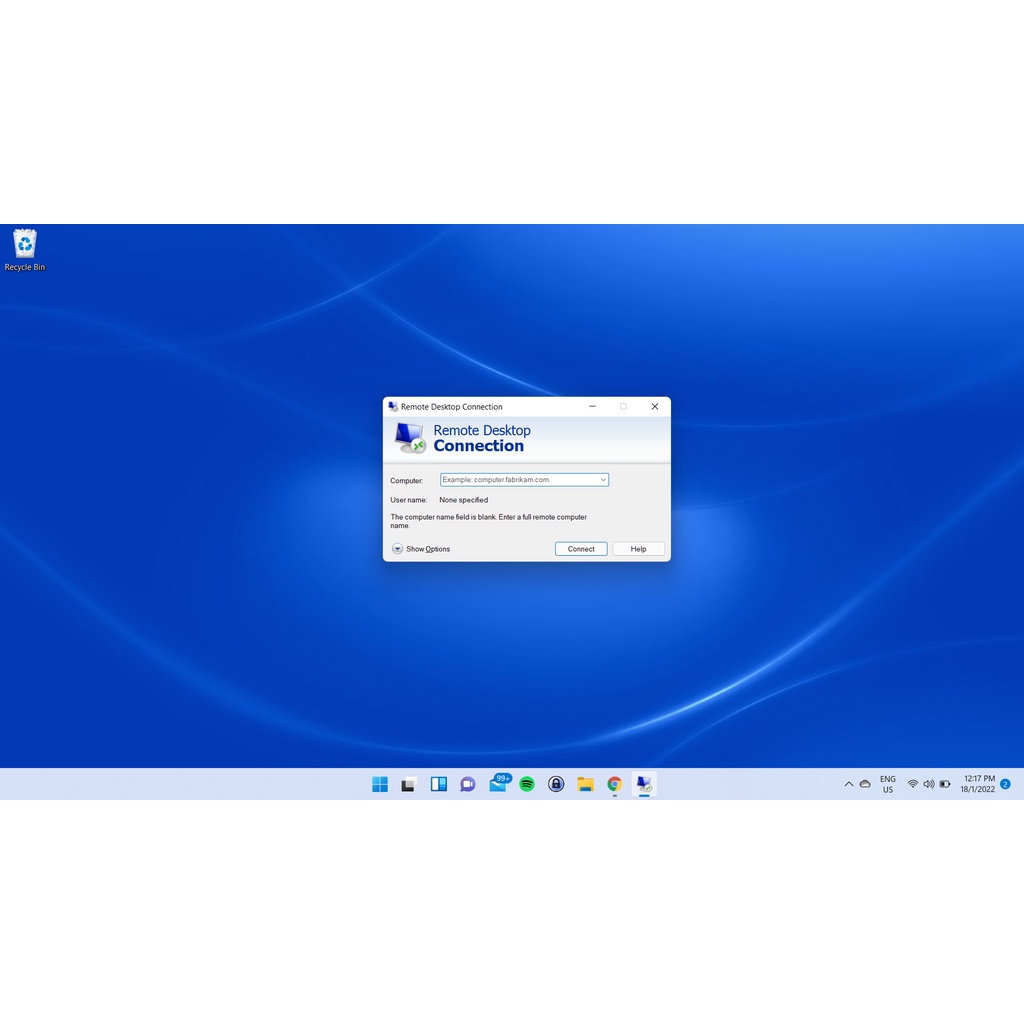1024x1024 pixels.
Task: Launch Google Chrome from the taskbar
Action: (614, 784)
